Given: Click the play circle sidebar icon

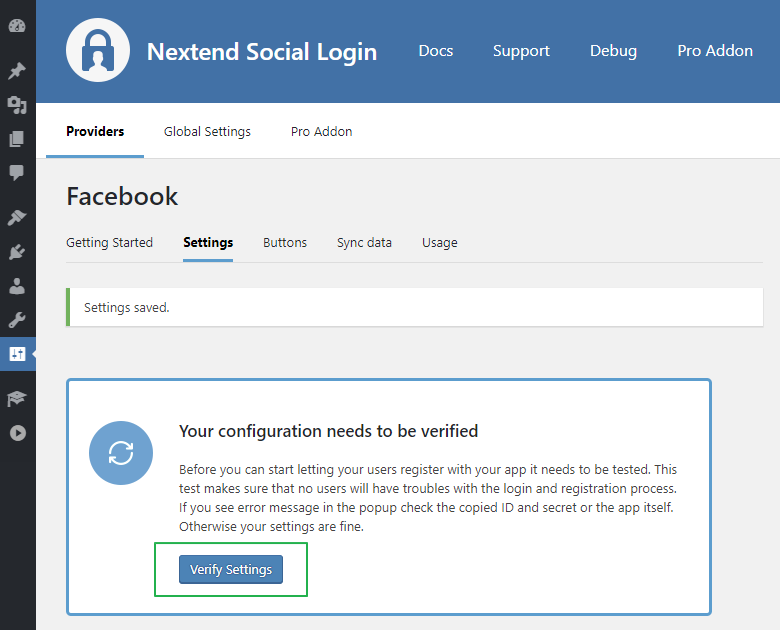Looking at the screenshot, I should point(17,433).
